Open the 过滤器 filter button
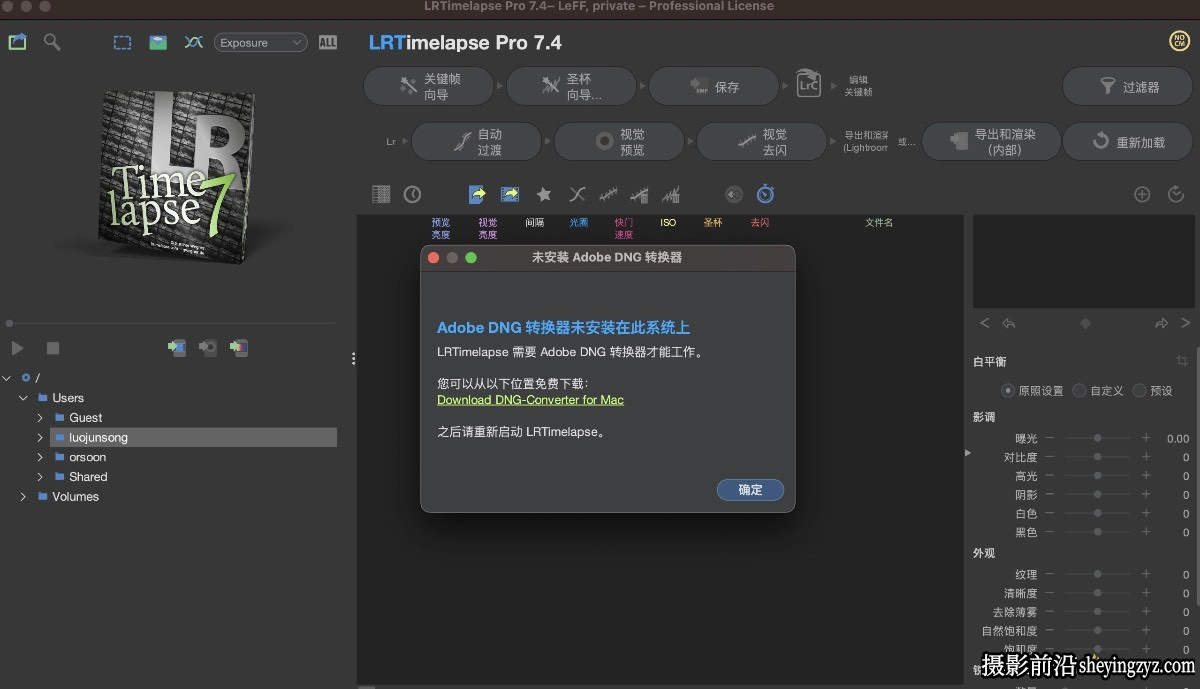The image size is (1200, 689). [1128, 87]
